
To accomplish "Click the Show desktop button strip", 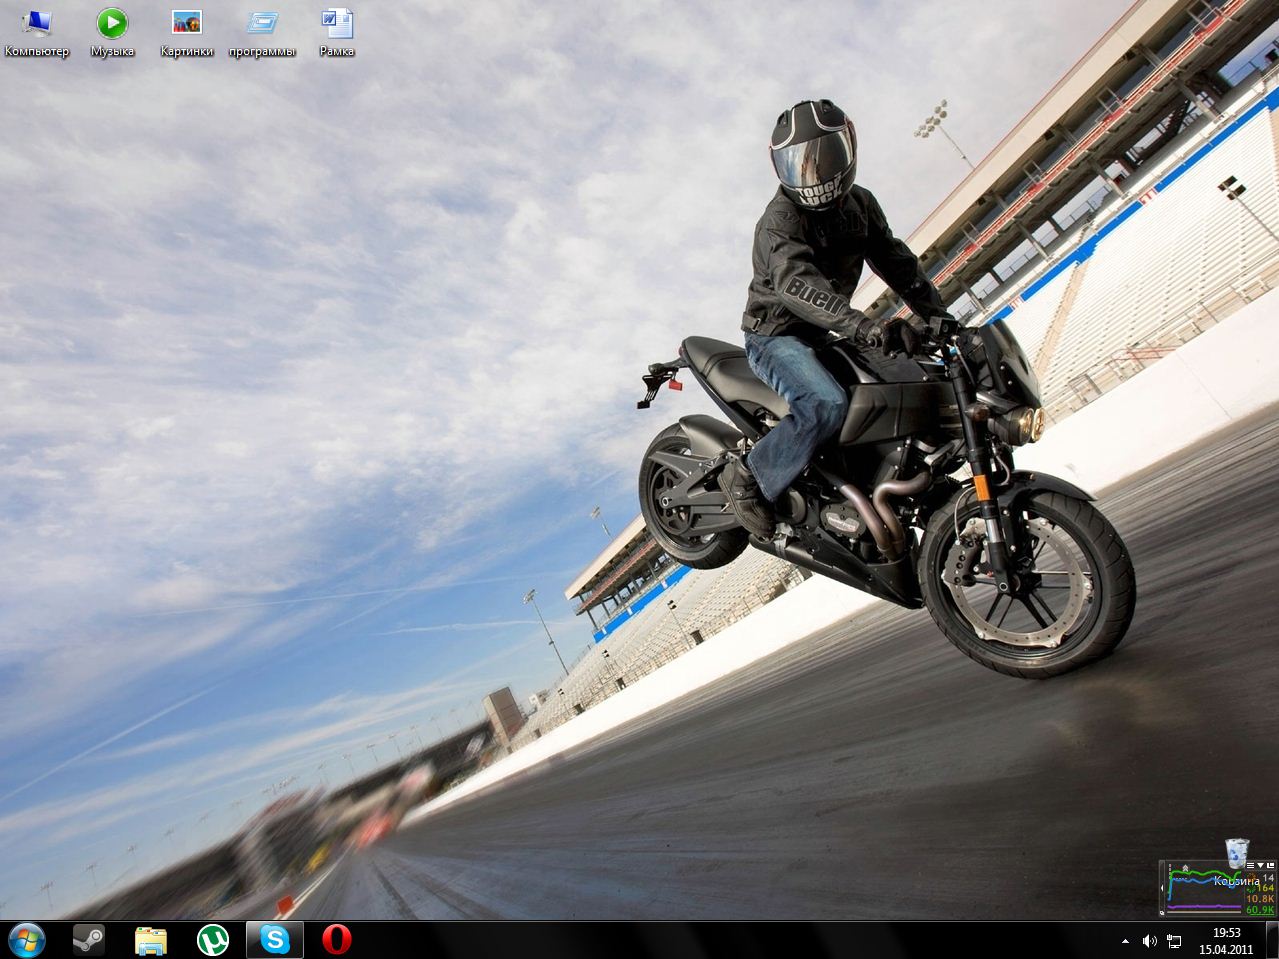I will (1273, 940).
